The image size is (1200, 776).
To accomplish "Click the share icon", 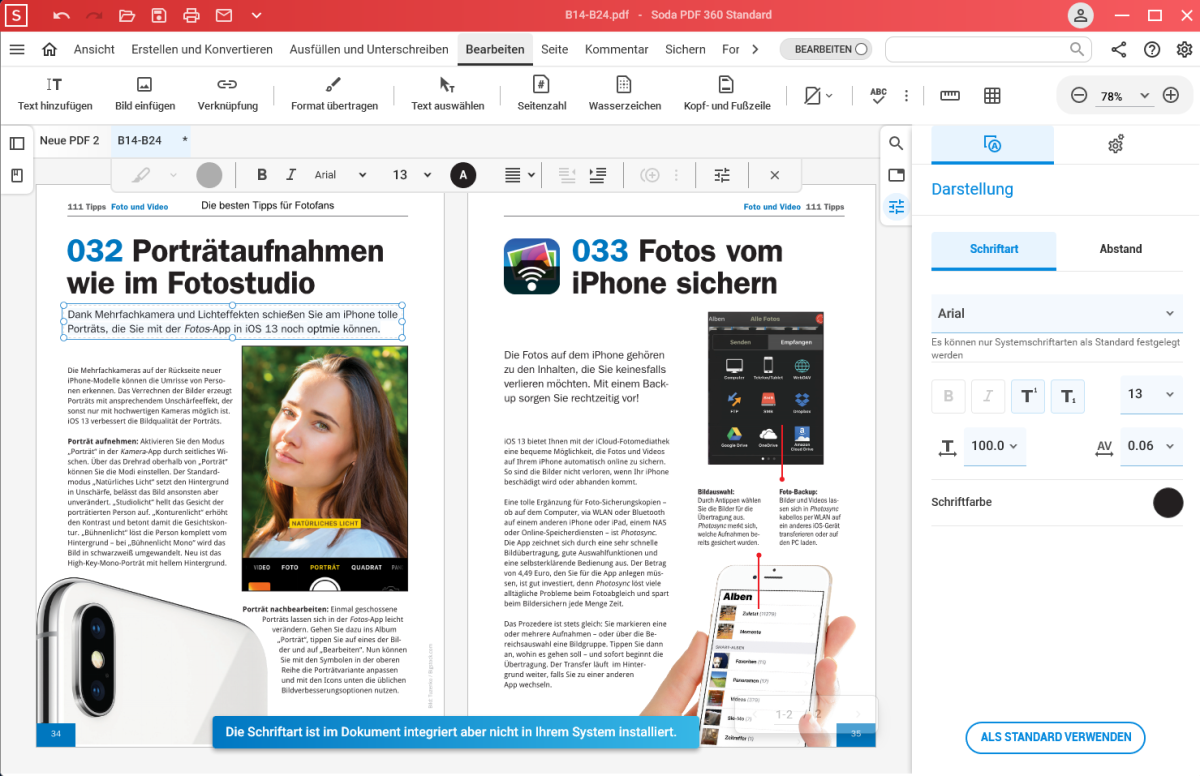I will click(1119, 49).
